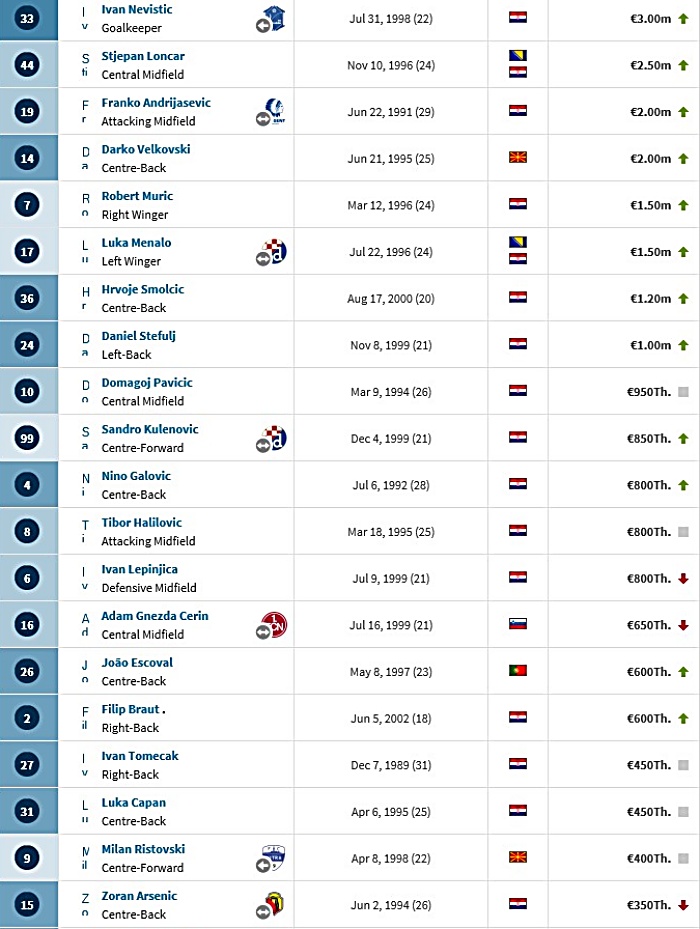Click the red down arrow beside Ivan Lepinjica's value
Screen dimensions: 700x929
683,579
